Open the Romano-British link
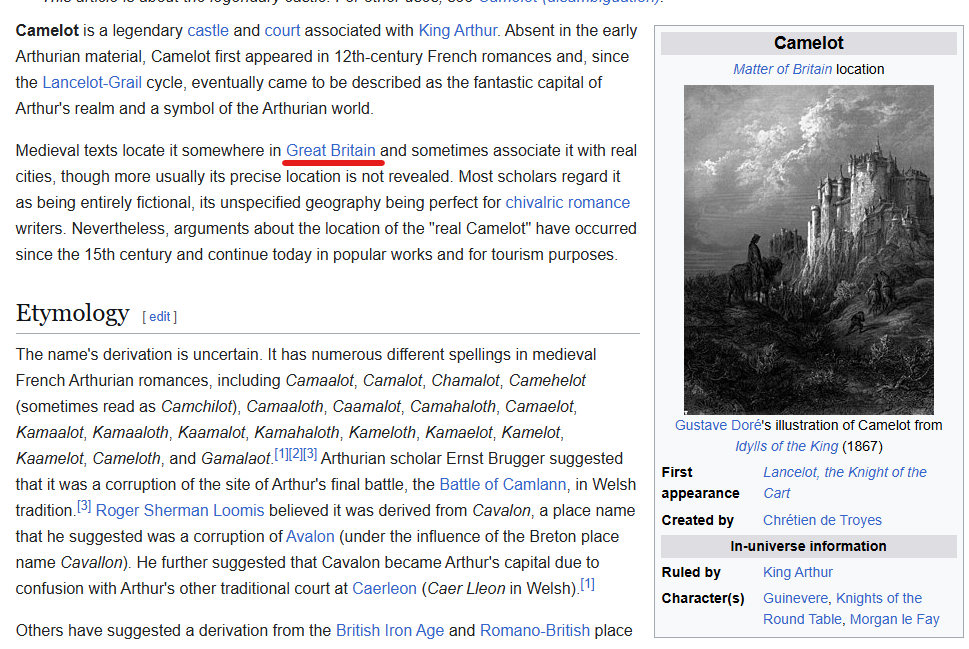This screenshot has height=649, width=969. pyautogui.click(x=535, y=630)
